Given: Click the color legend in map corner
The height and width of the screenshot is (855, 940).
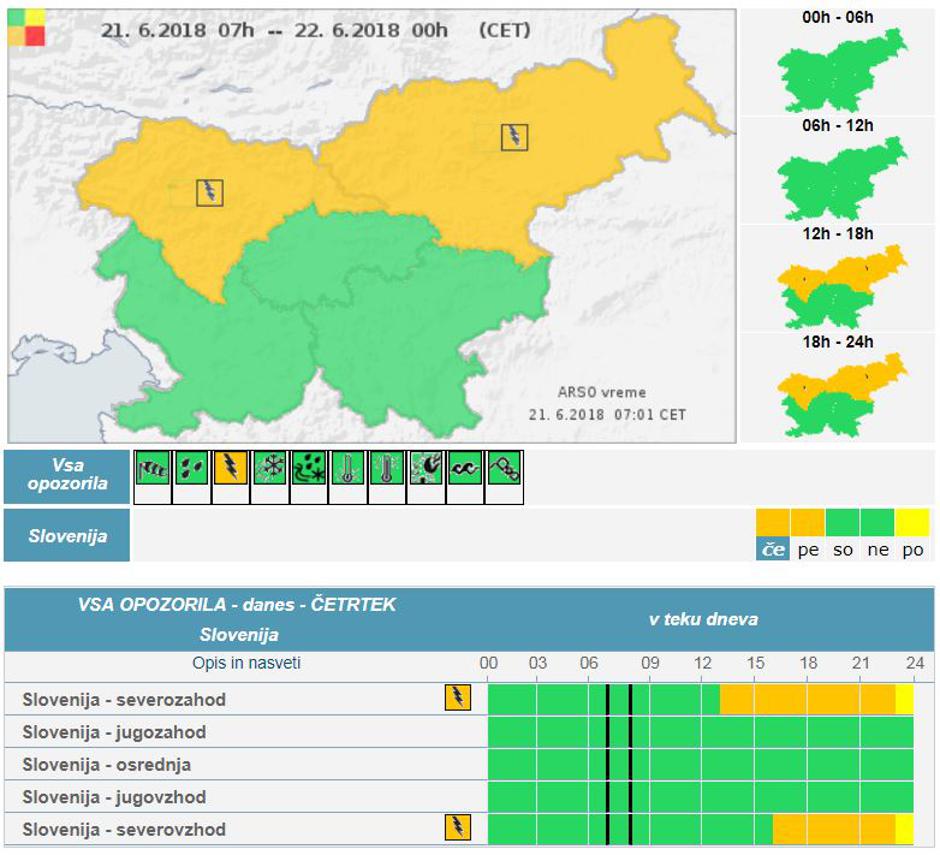Looking at the screenshot, I should [x=26, y=27].
